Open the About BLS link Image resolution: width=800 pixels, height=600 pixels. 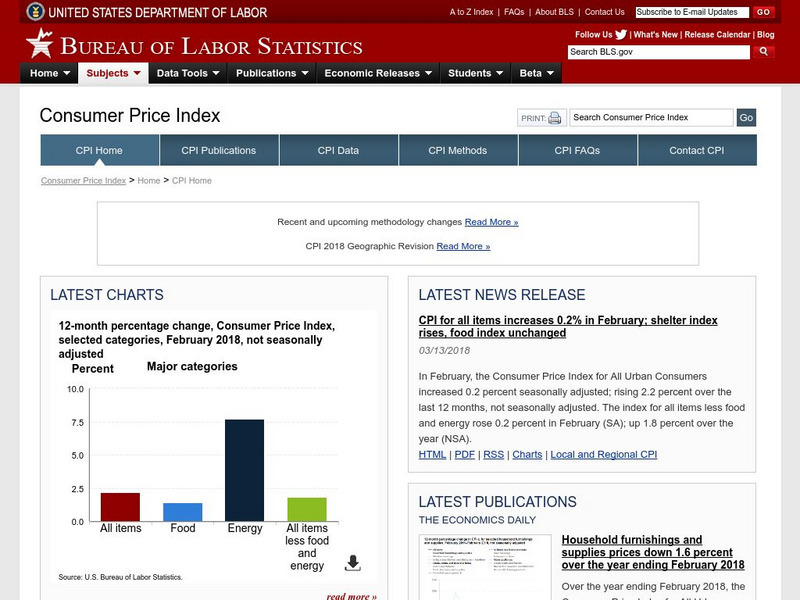(x=554, y=12)
